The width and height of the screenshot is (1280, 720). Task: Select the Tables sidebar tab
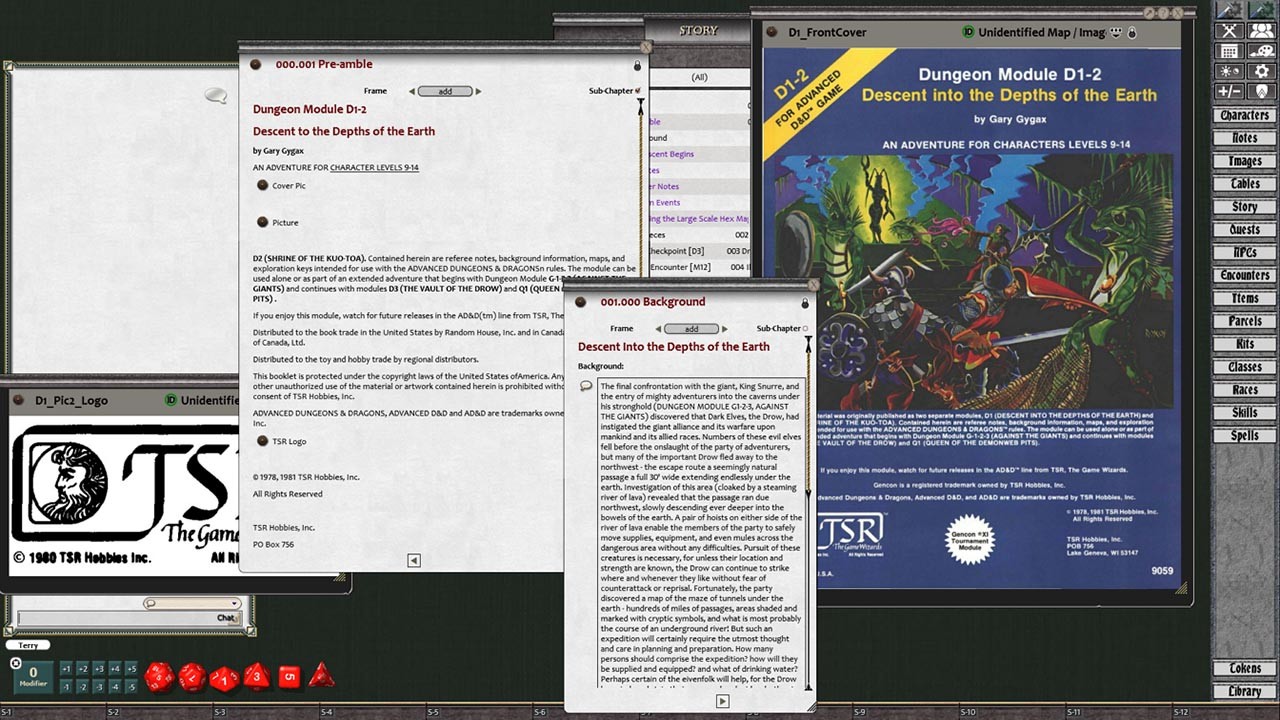click(1243, 183)
